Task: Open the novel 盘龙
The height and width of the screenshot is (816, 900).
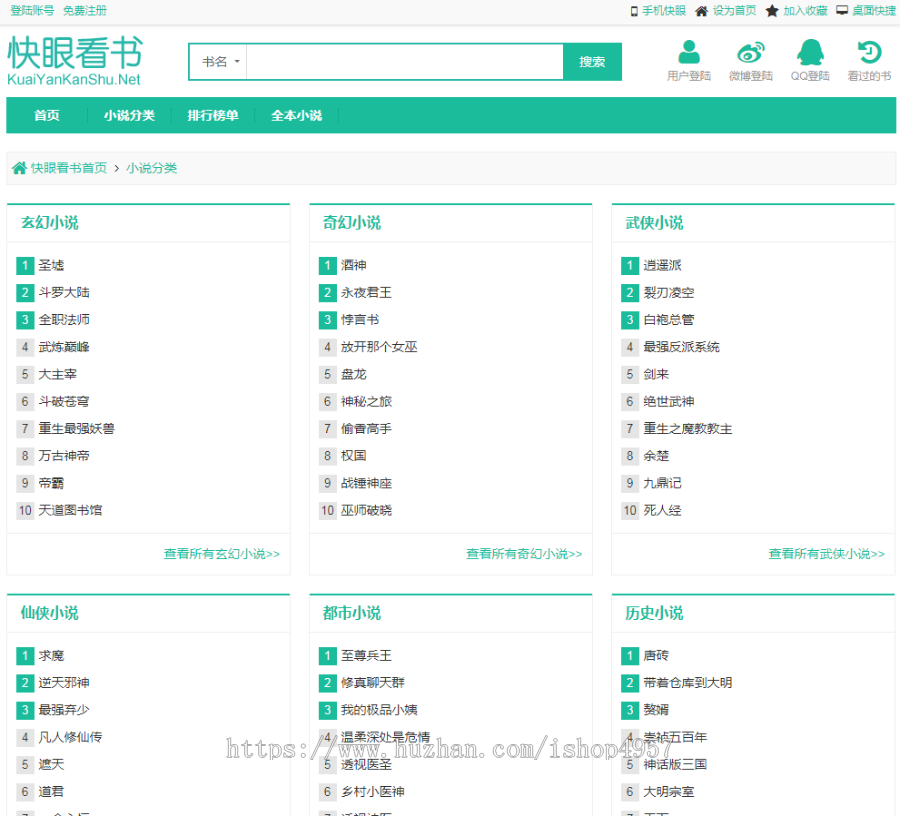Action: [x=354, y=374]
